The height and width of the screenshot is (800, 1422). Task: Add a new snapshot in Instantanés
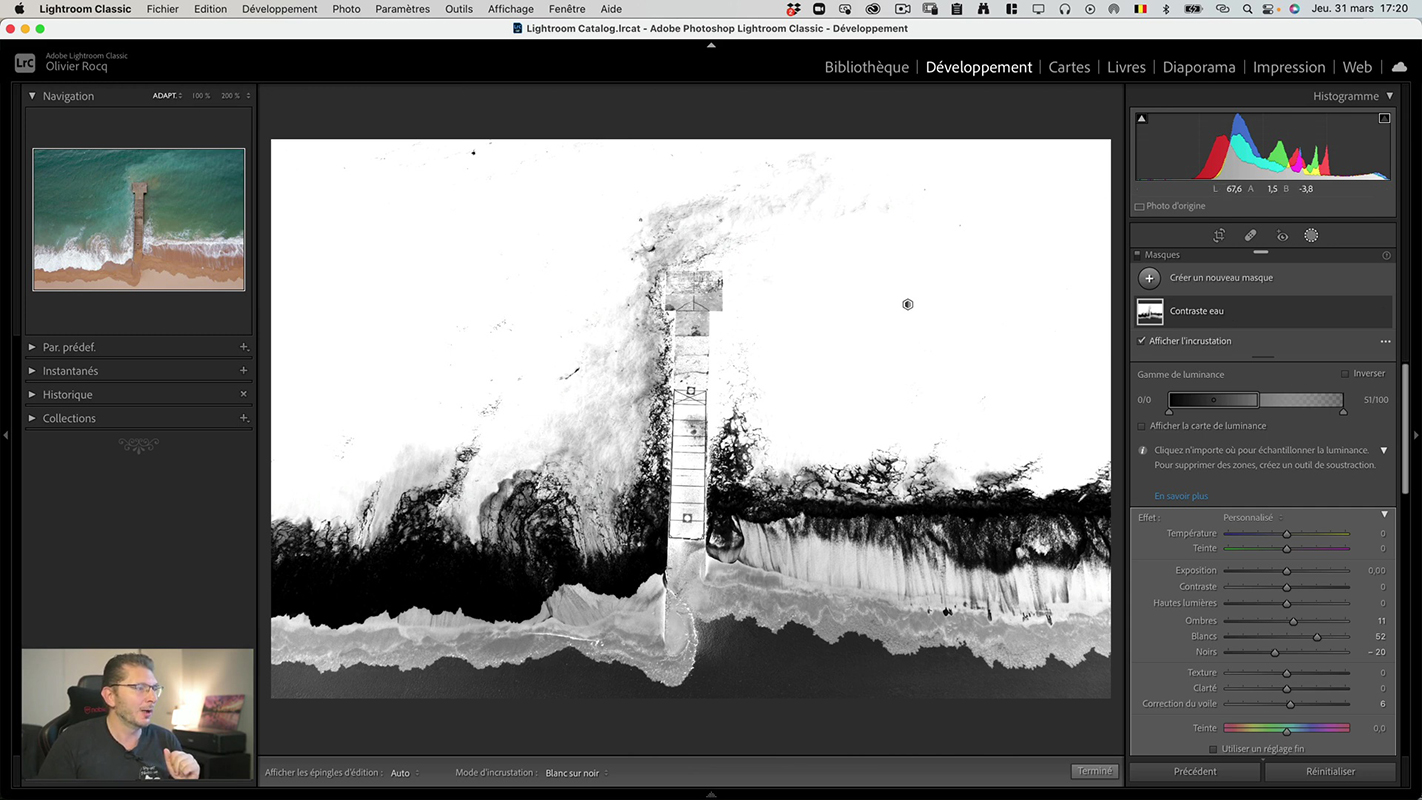tap(243, 371)
